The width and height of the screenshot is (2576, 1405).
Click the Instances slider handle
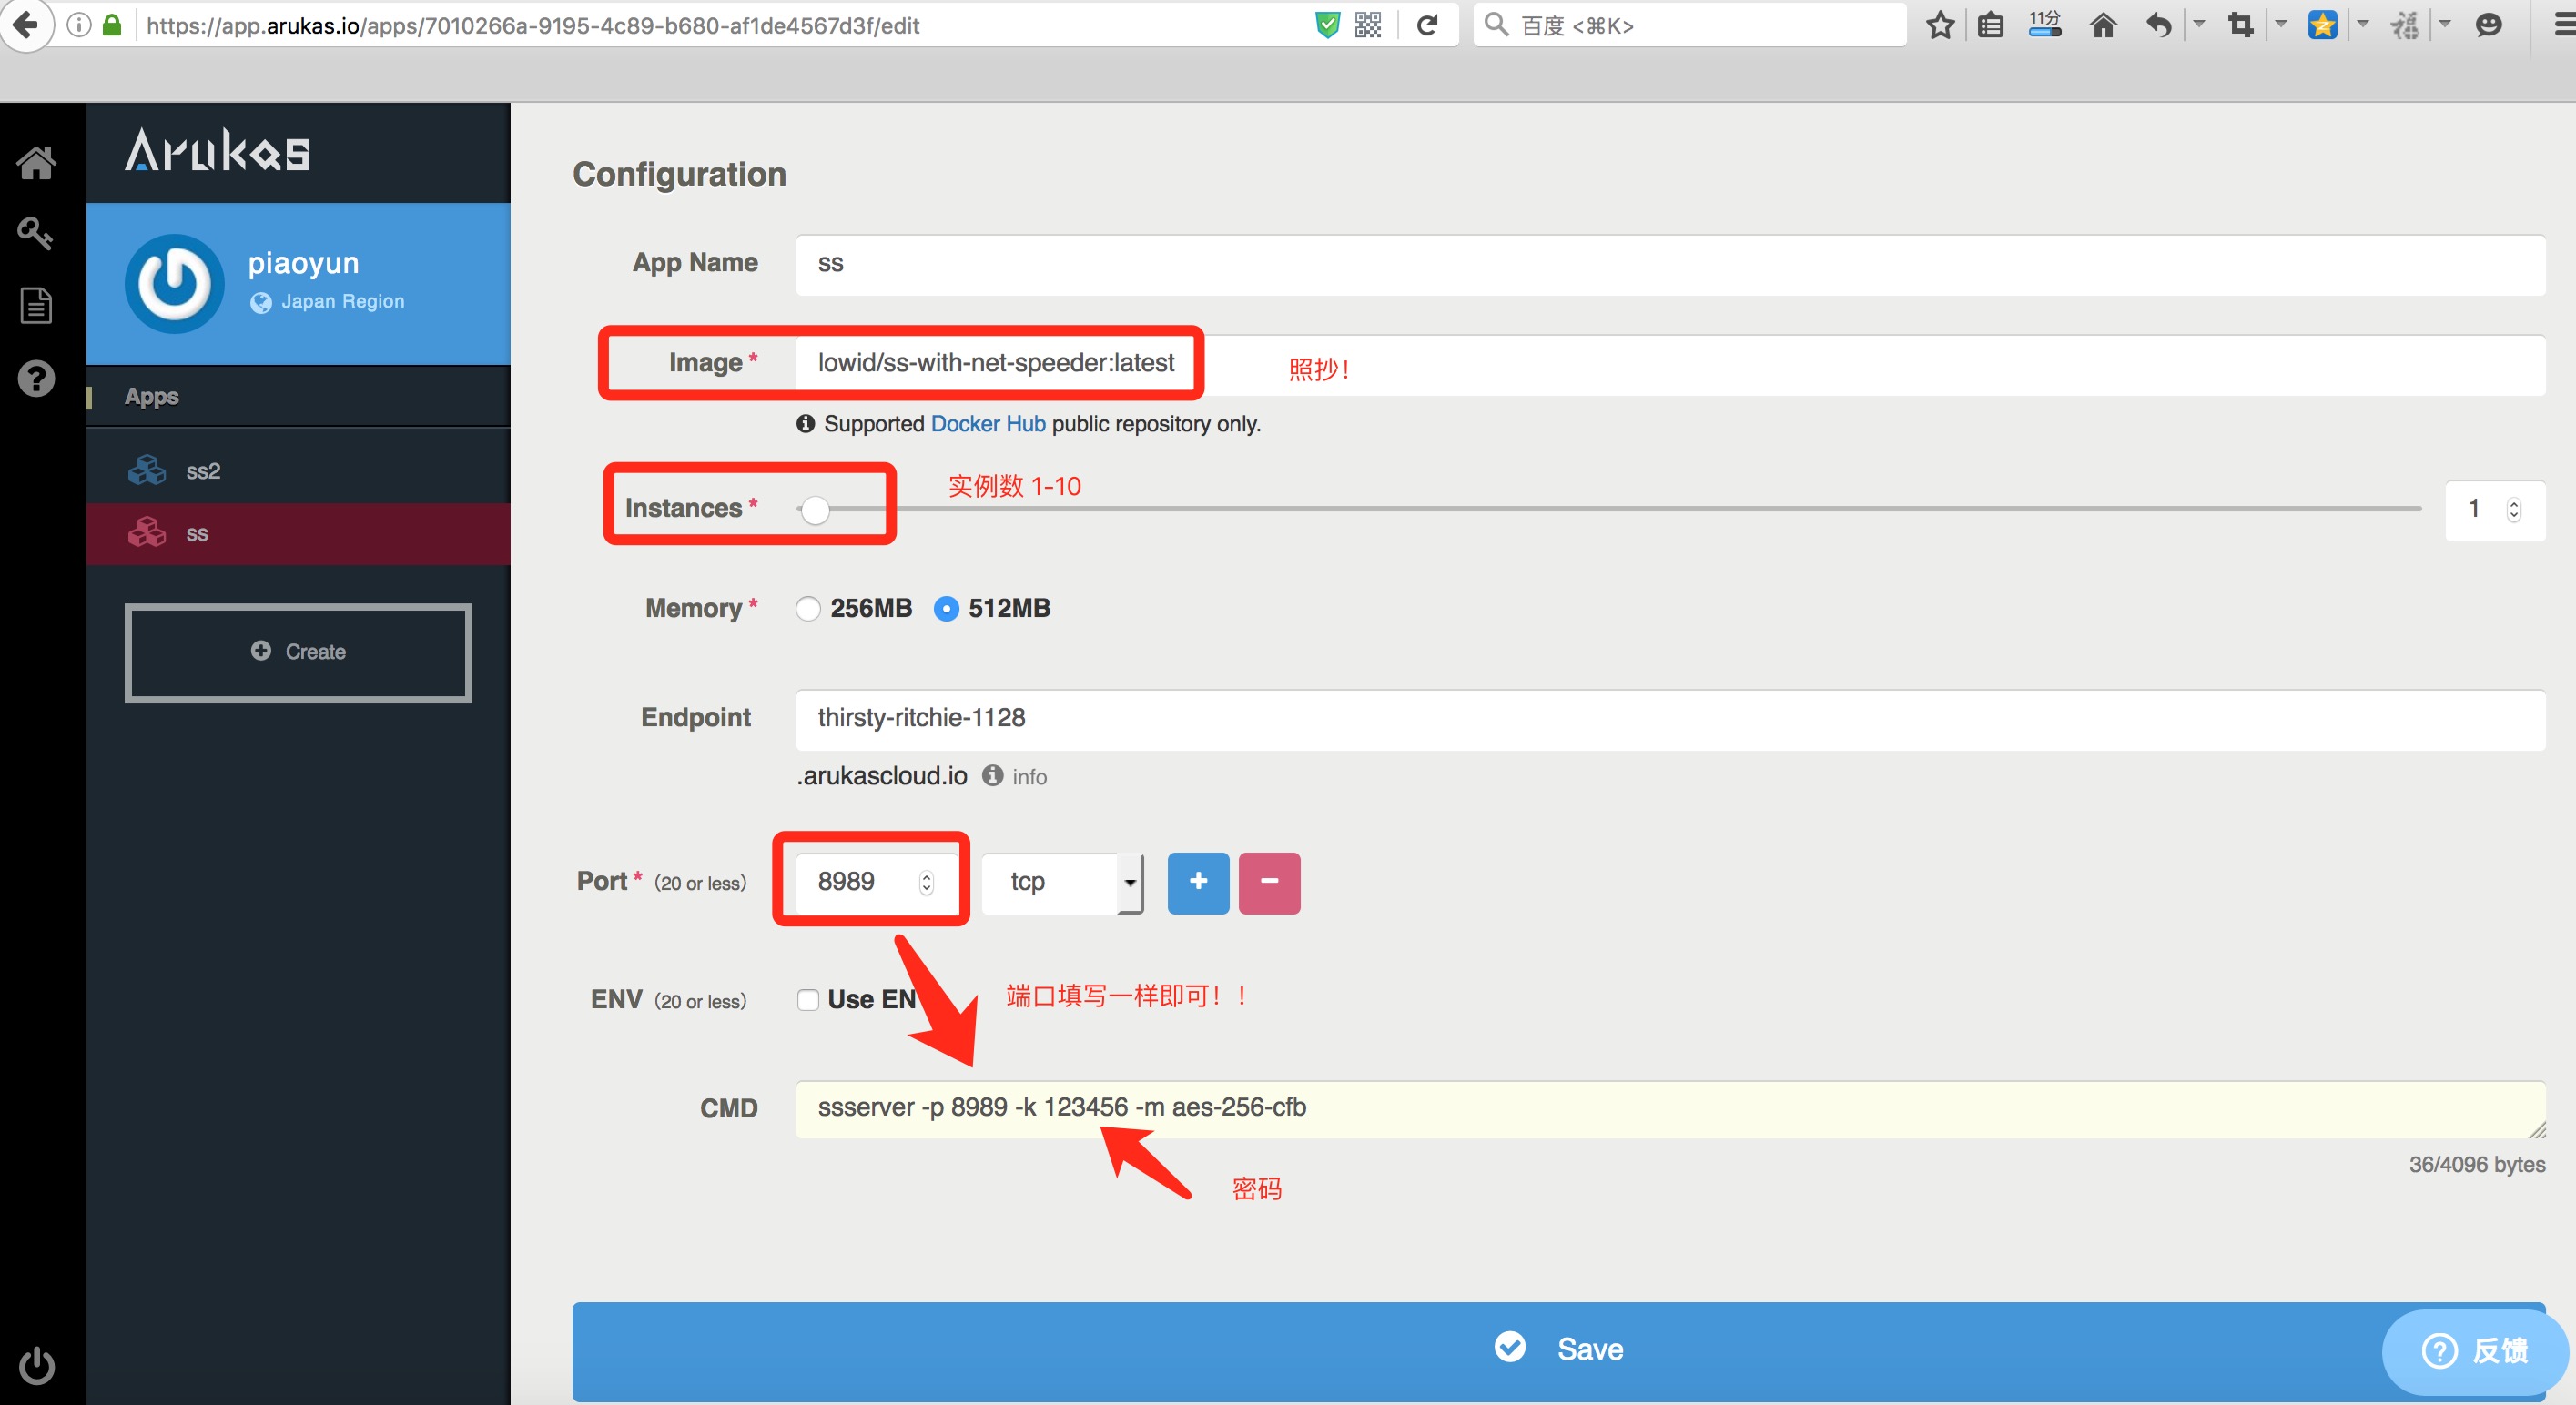[x=815, y=509]
